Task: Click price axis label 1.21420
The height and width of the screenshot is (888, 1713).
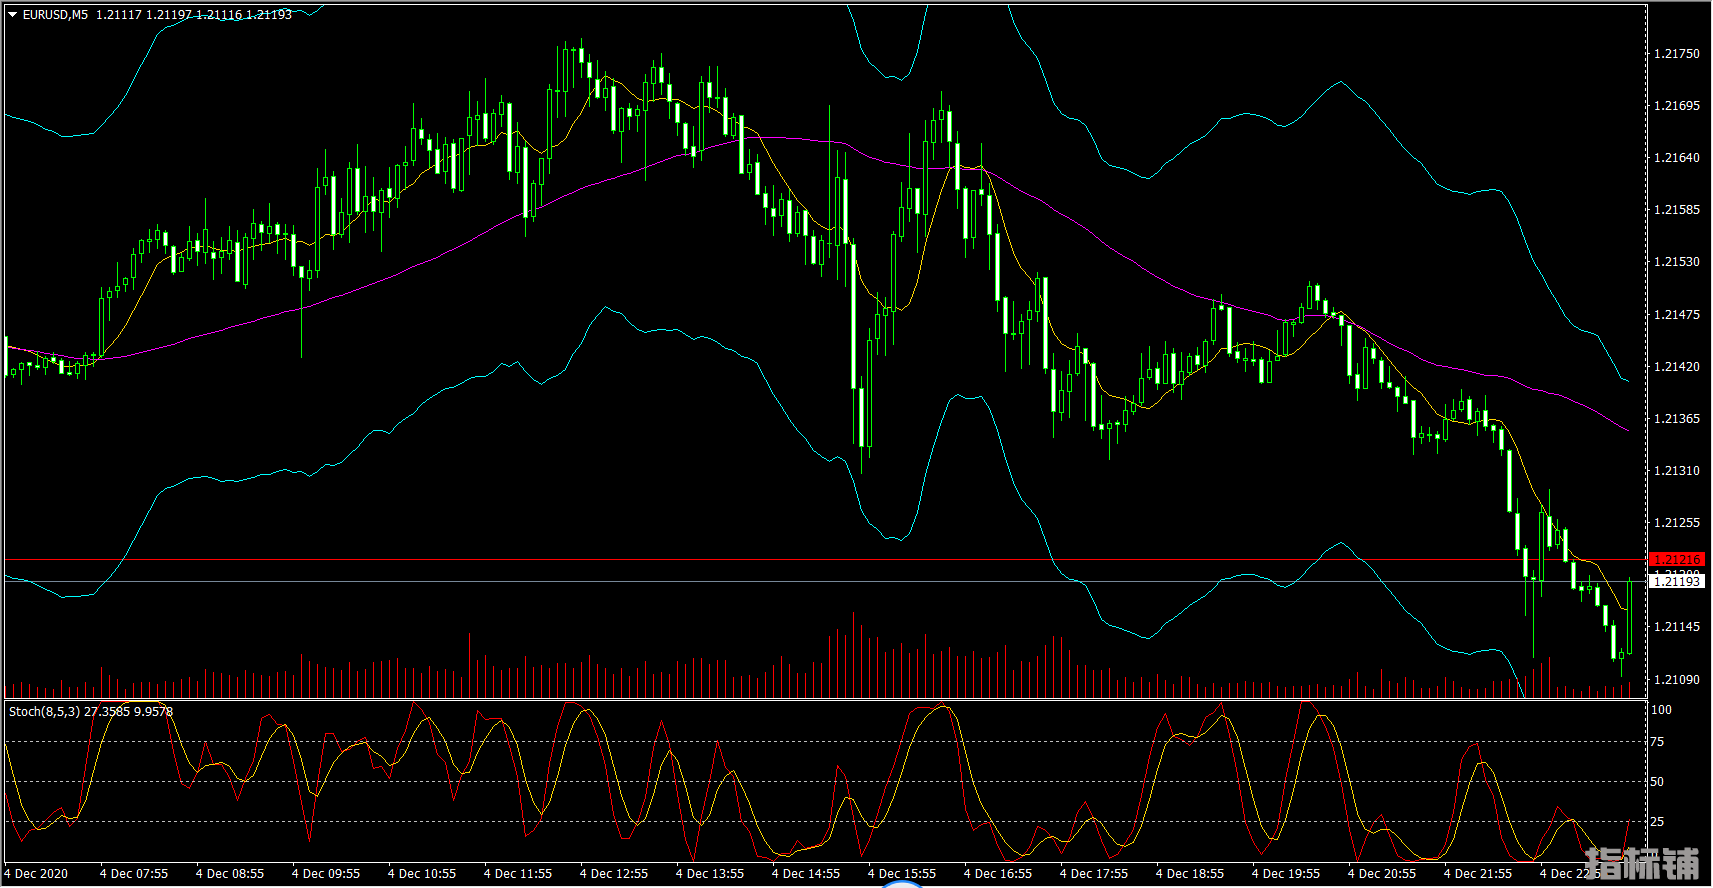Action: pyautogui.click(x=1676, y=367)
